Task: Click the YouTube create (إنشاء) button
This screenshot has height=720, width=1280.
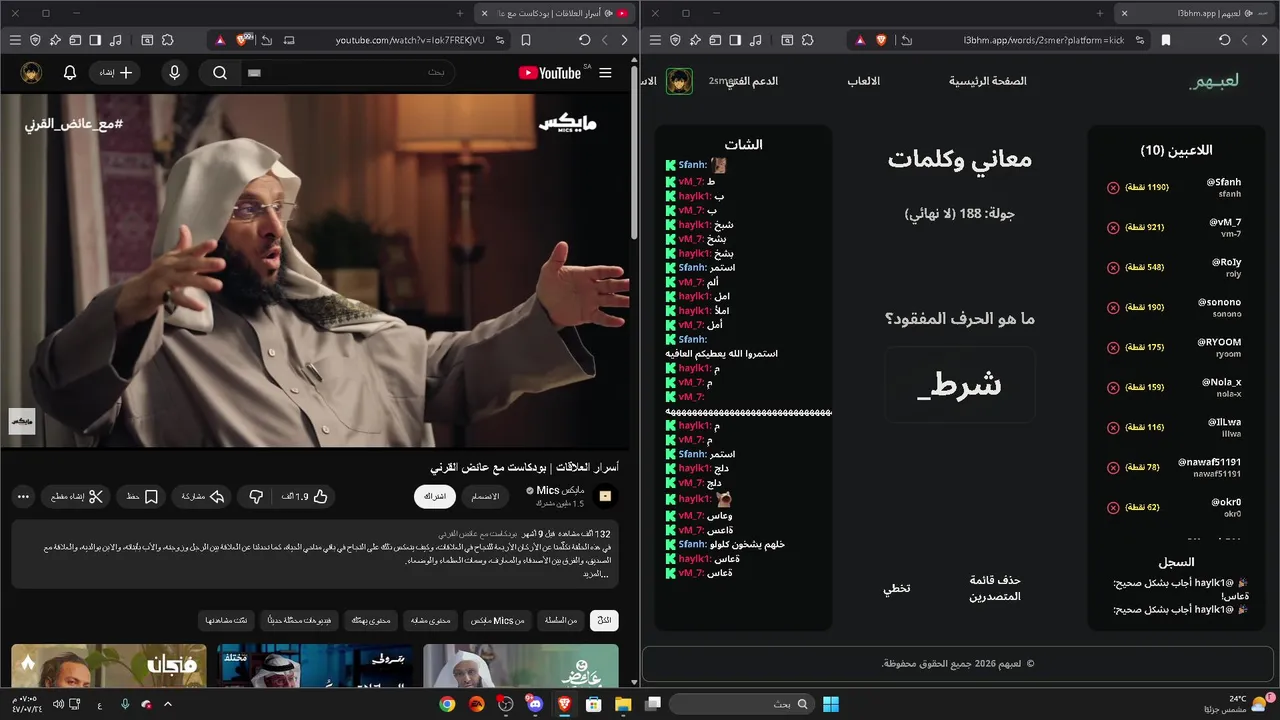Action: 115,73
